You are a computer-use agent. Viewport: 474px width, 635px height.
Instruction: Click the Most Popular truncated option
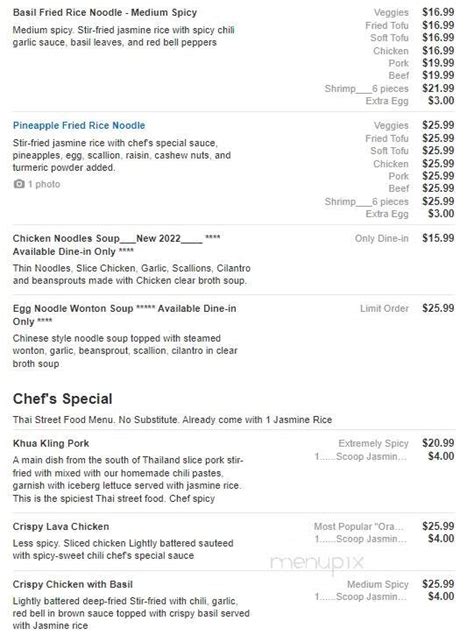(x=359, y=526)
